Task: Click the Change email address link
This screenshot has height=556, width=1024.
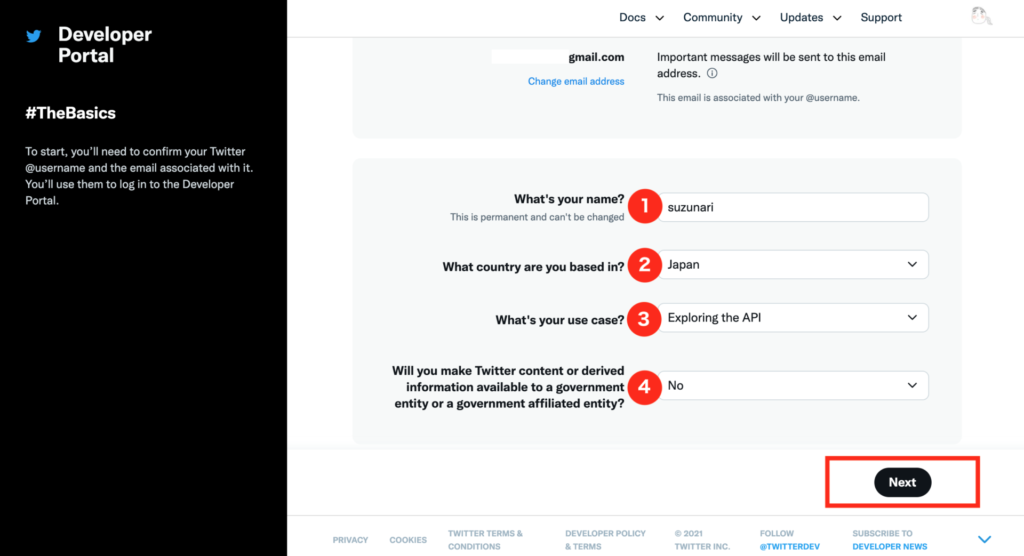Action: 576,82
